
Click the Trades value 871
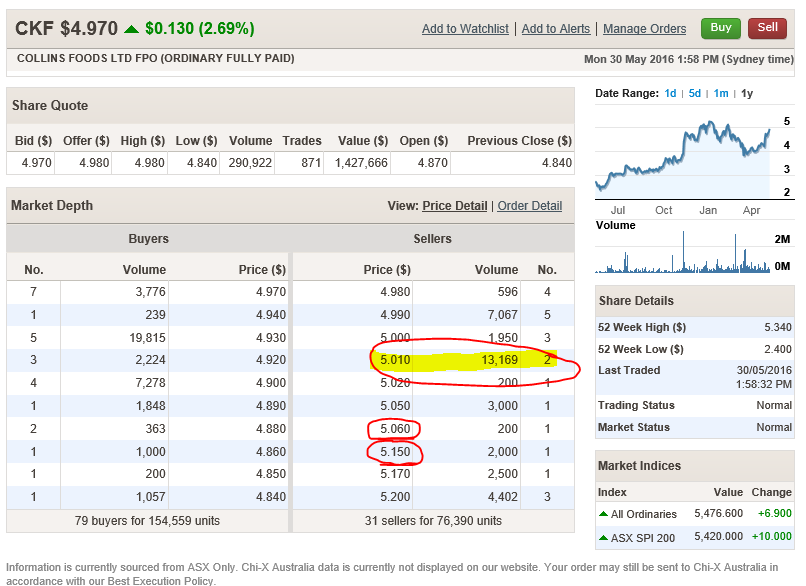[x=311, y=163]
